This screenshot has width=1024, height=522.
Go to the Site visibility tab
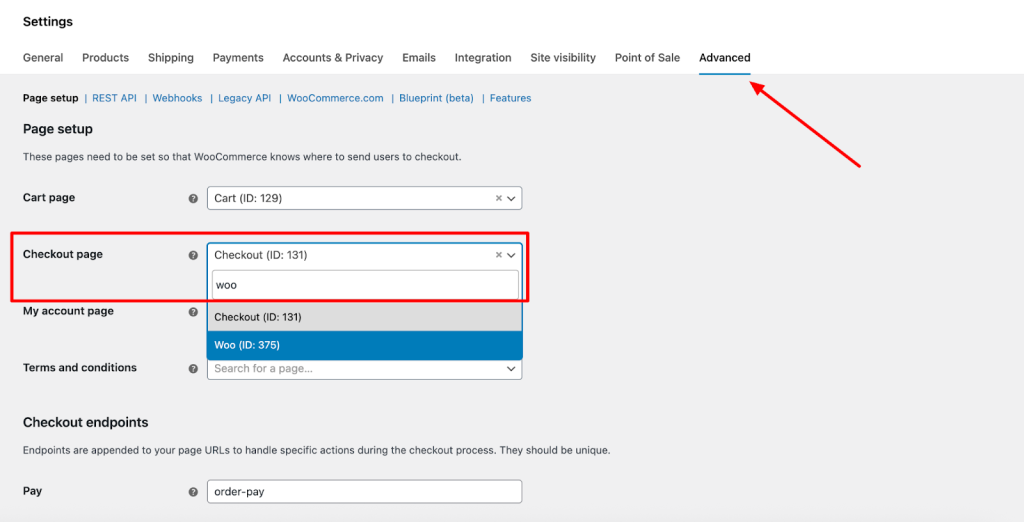click(x=563, y=58)
